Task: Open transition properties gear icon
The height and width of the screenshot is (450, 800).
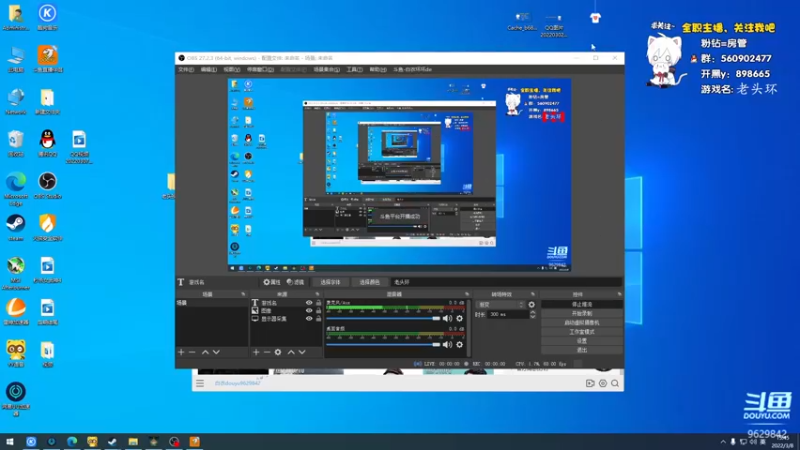Action: coord(532,305)
